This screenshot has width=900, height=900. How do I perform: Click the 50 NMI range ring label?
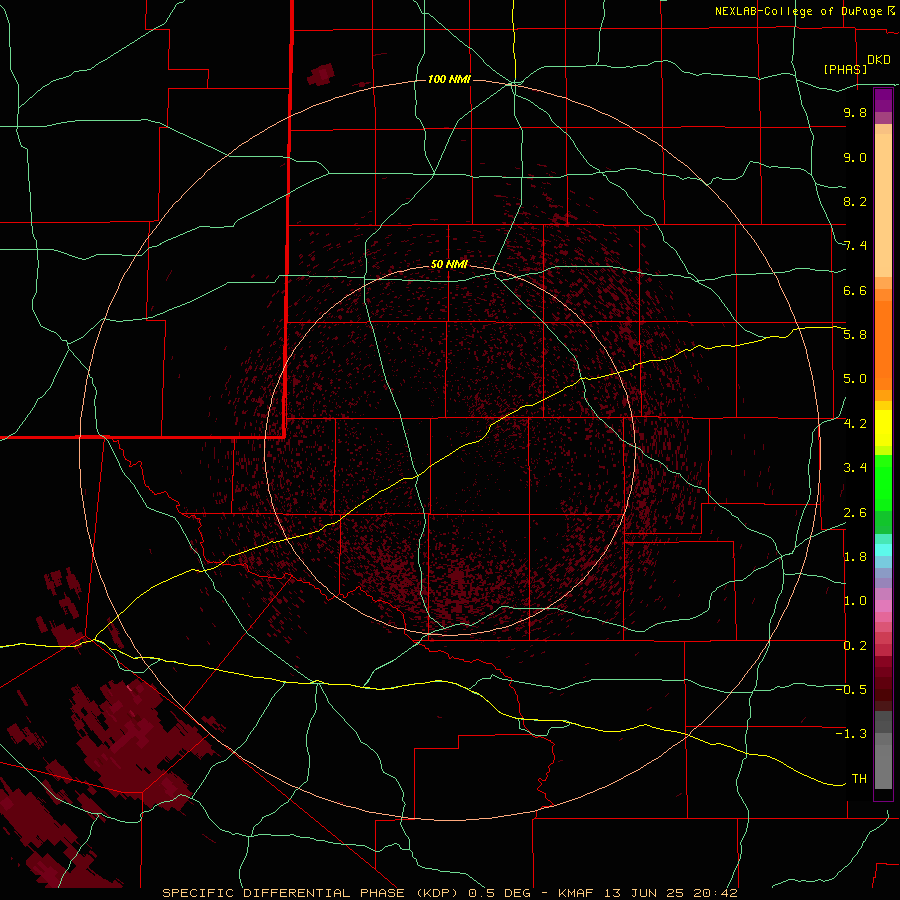(449, 264)
